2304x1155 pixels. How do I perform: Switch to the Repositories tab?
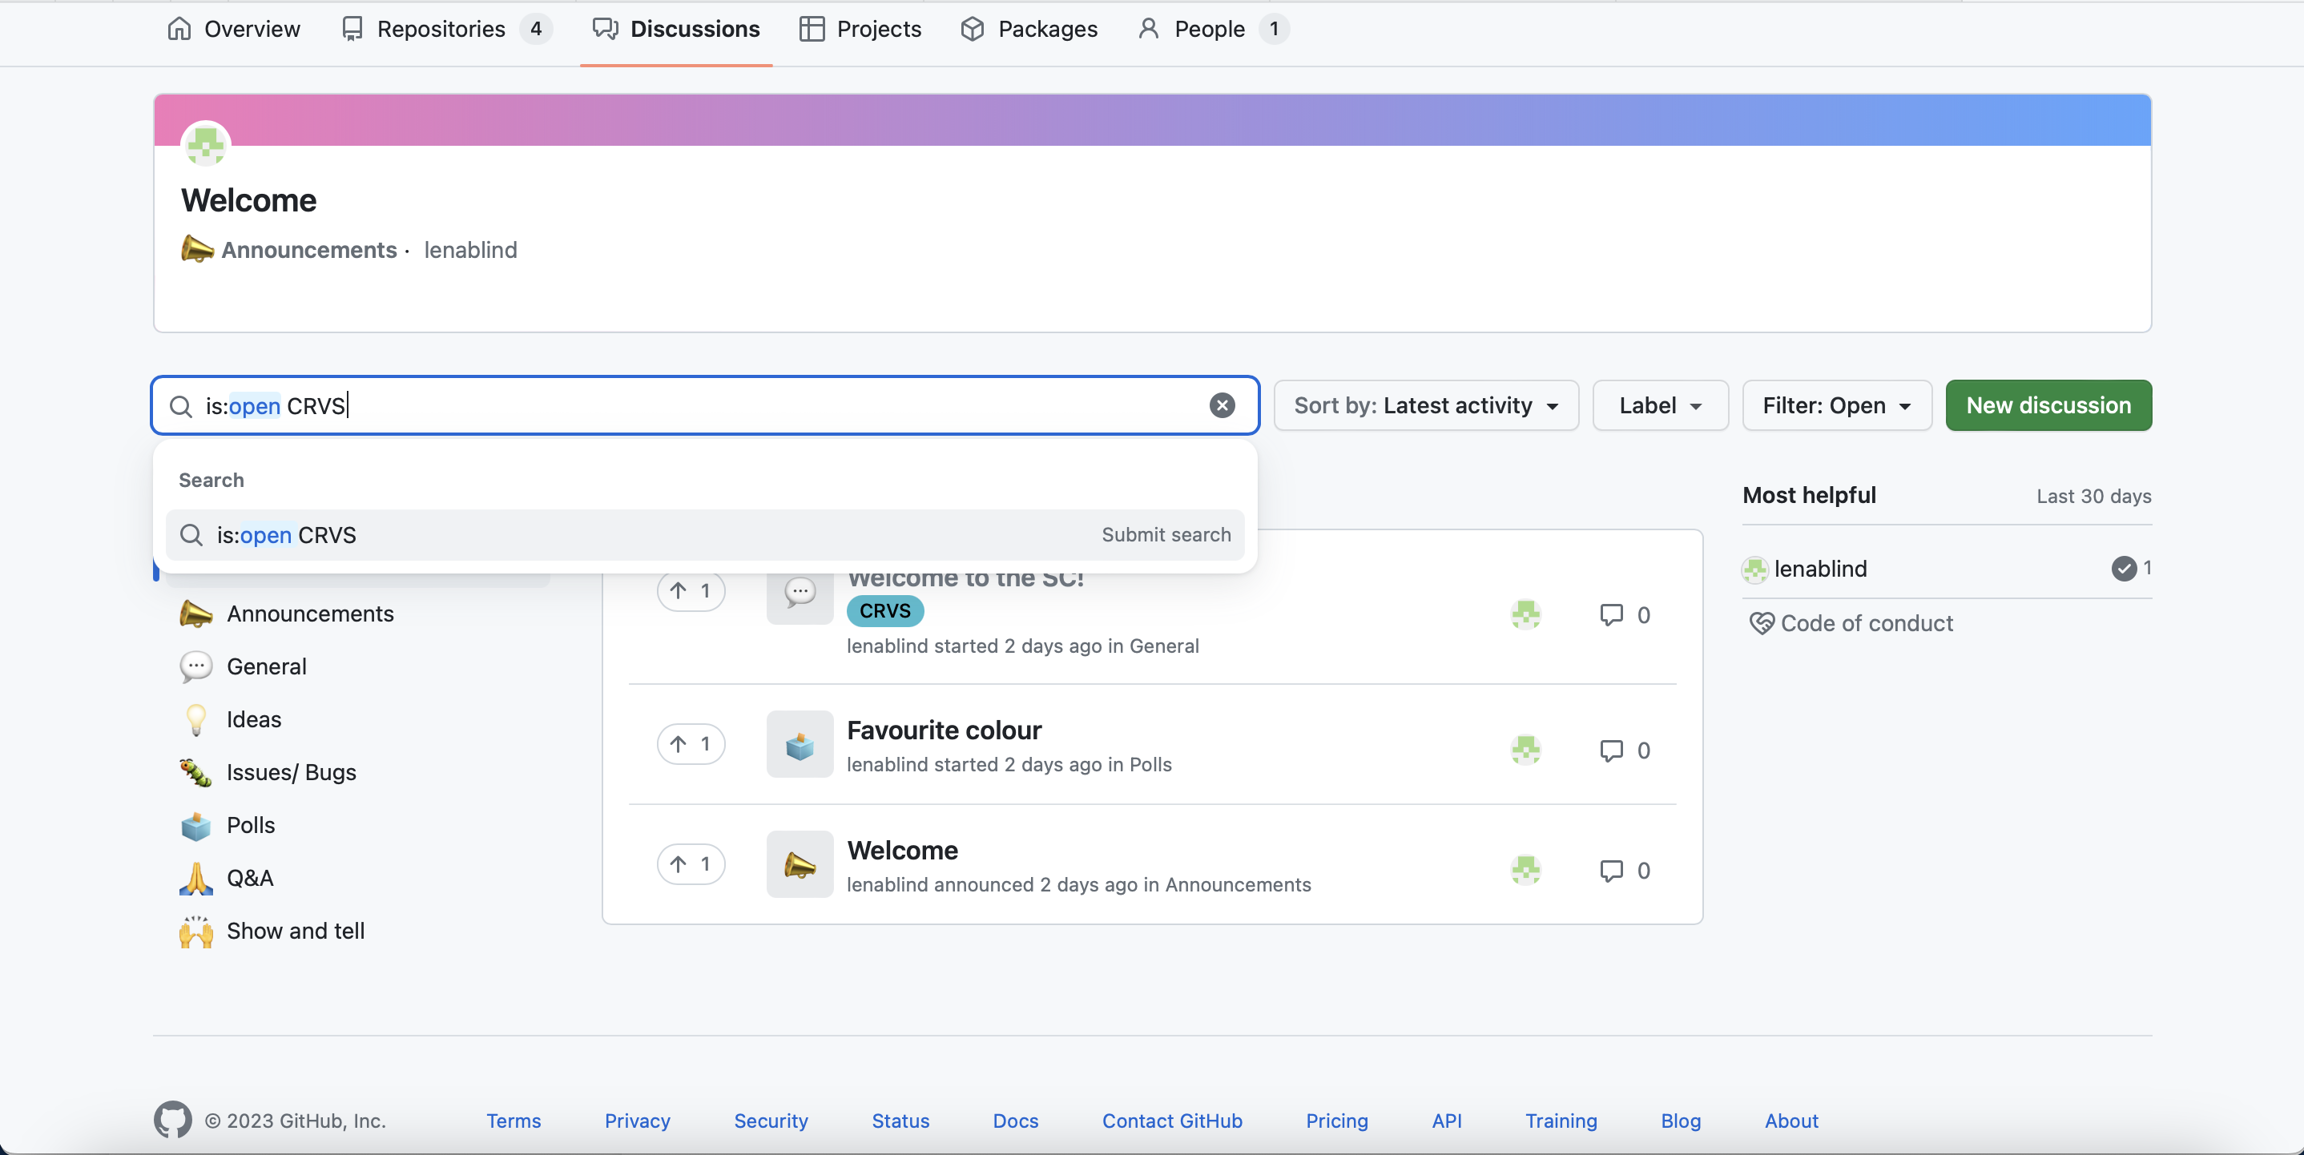point(443,29)
